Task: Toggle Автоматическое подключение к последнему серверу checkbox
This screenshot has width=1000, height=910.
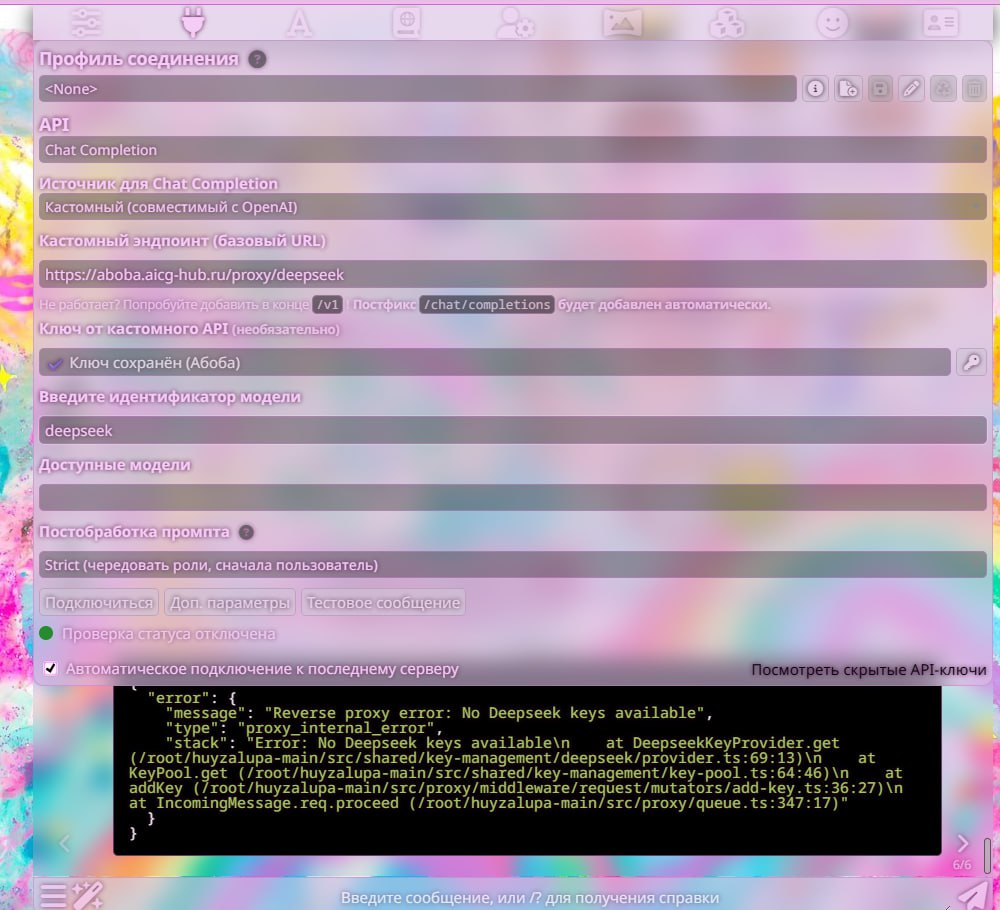Action: point(50,668)
